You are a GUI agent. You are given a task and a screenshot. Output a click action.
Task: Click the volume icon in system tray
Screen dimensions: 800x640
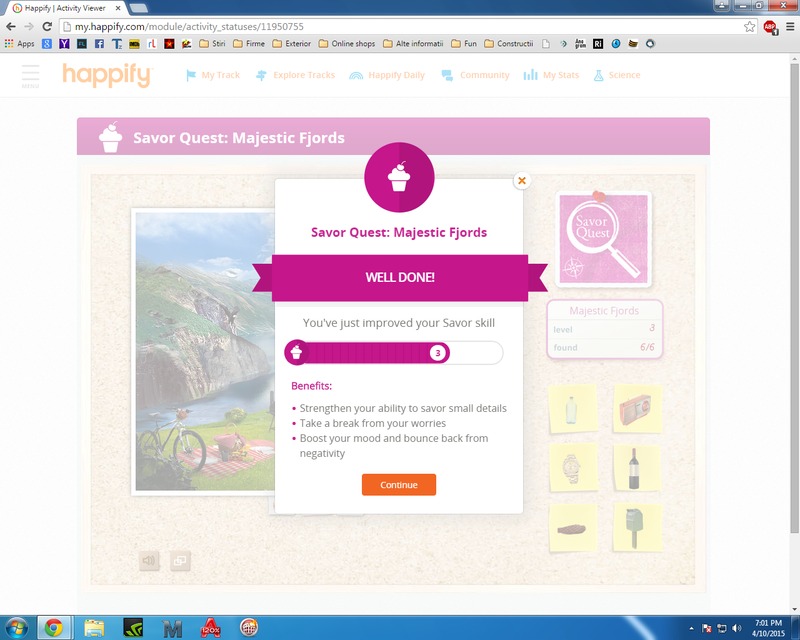click(737, 628)
